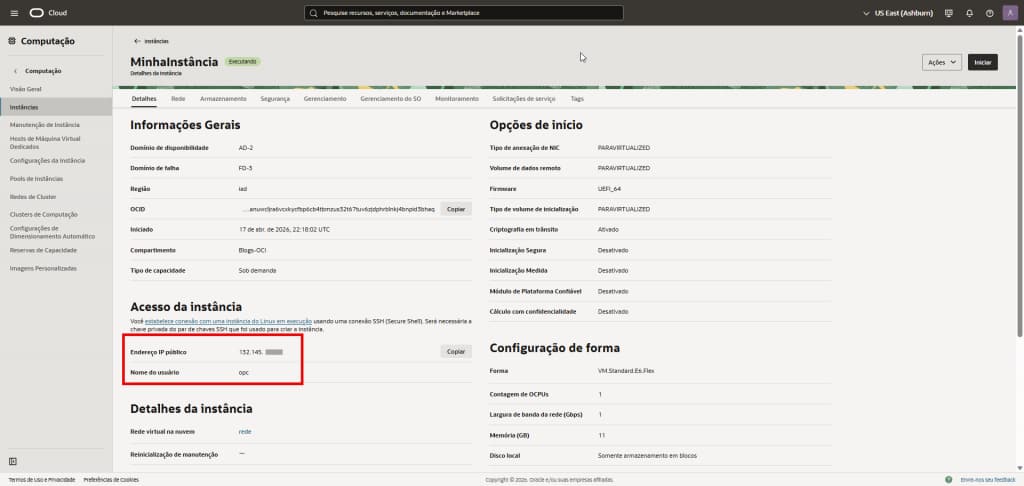The width and height of the screenshot is (1024, 486).
Task: Click the back arrow to Instâncias
Action: [138, 41]
